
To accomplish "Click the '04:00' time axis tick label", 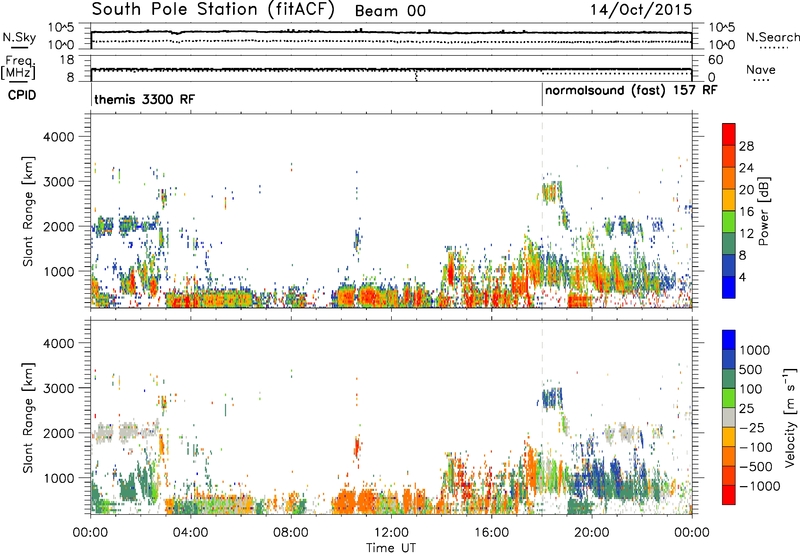I will click(190, 533).
